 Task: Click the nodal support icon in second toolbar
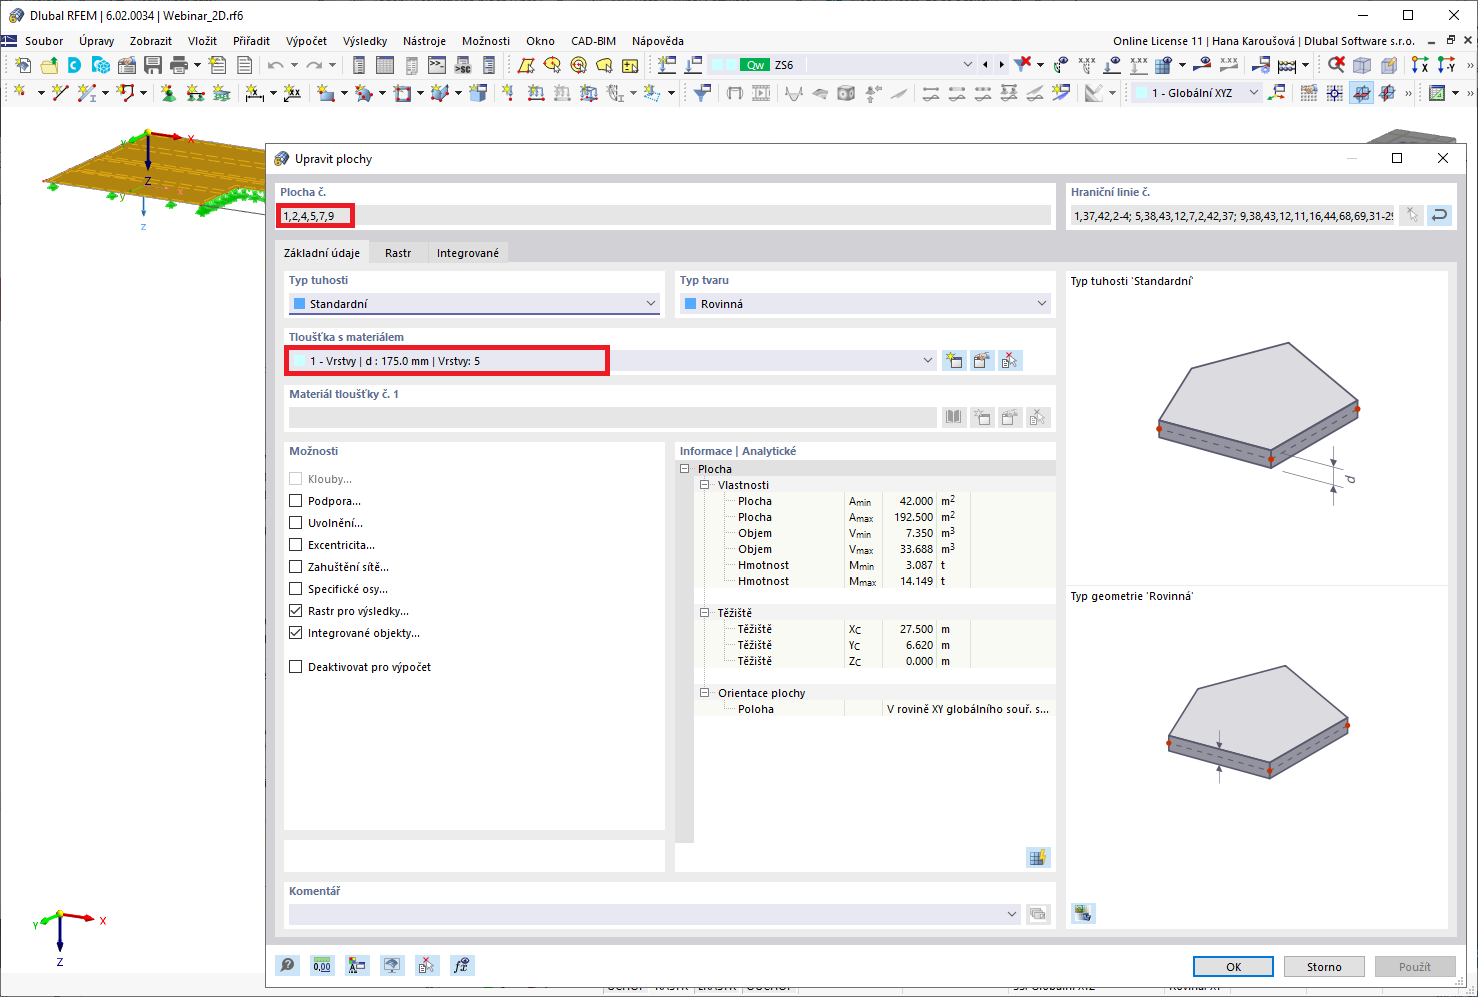(168, 93)
